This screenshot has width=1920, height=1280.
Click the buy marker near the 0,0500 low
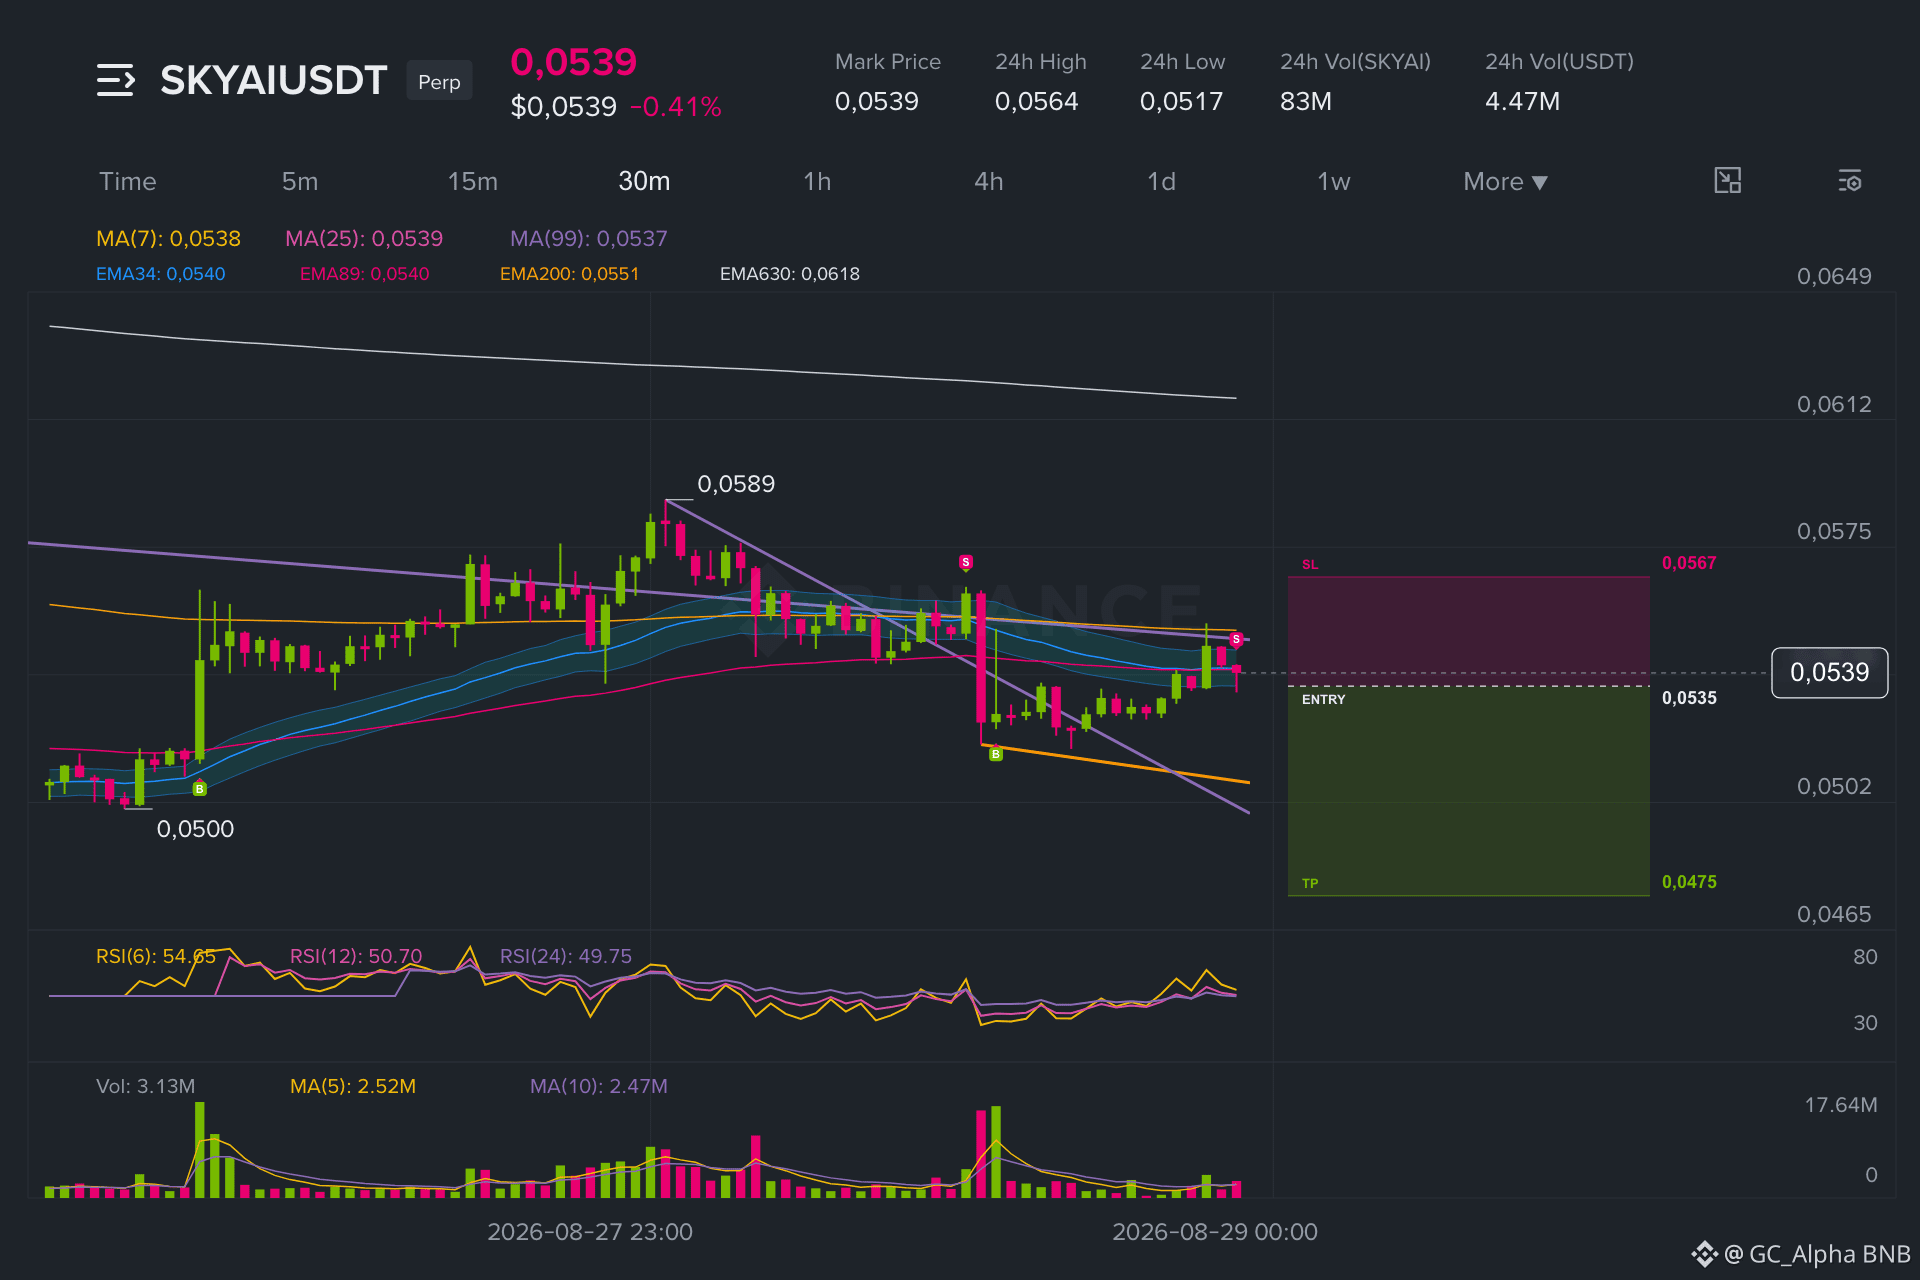pyautogui.click(x=200, y=789)
